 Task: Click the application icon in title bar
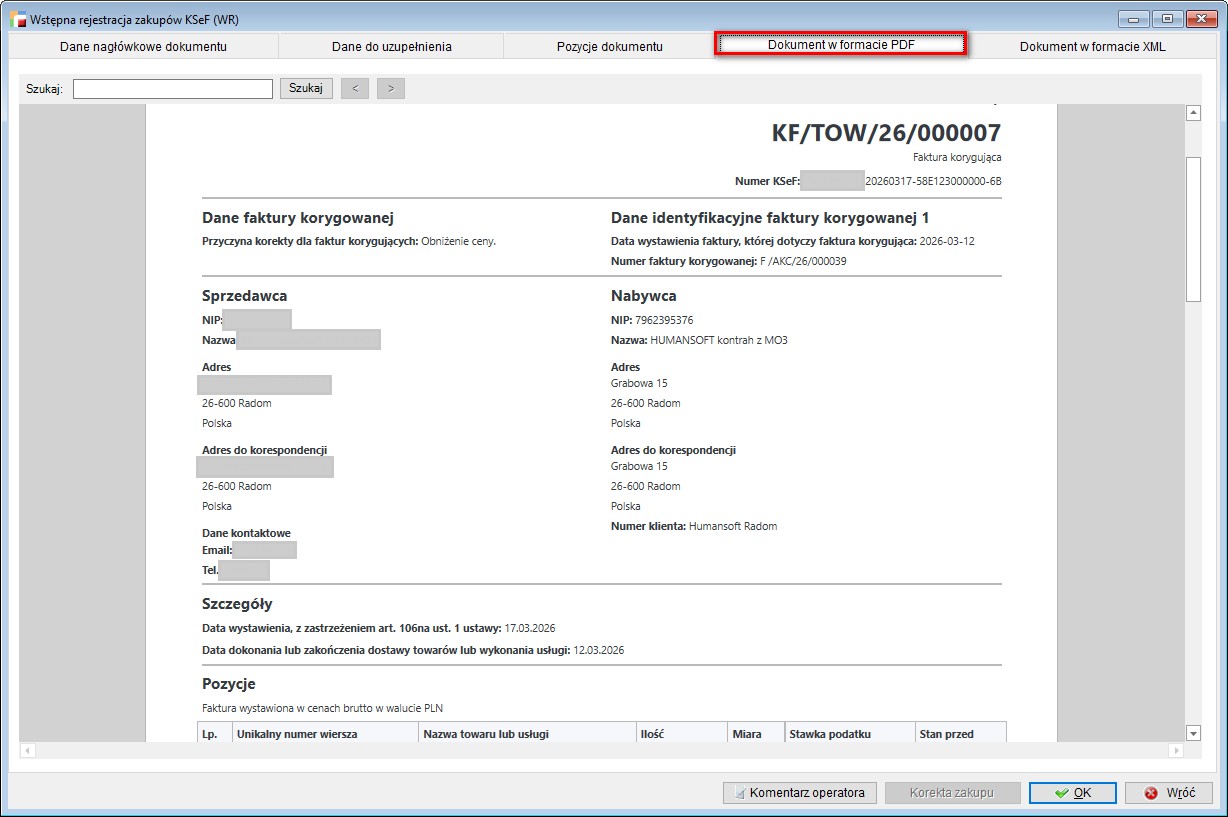pyautogui.click(x=17, y=19)
